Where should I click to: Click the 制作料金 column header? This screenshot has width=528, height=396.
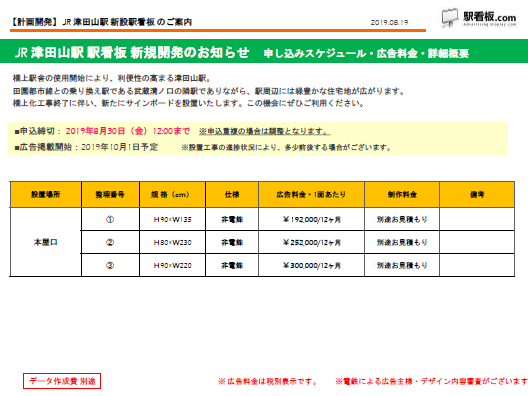click(402, 194)
